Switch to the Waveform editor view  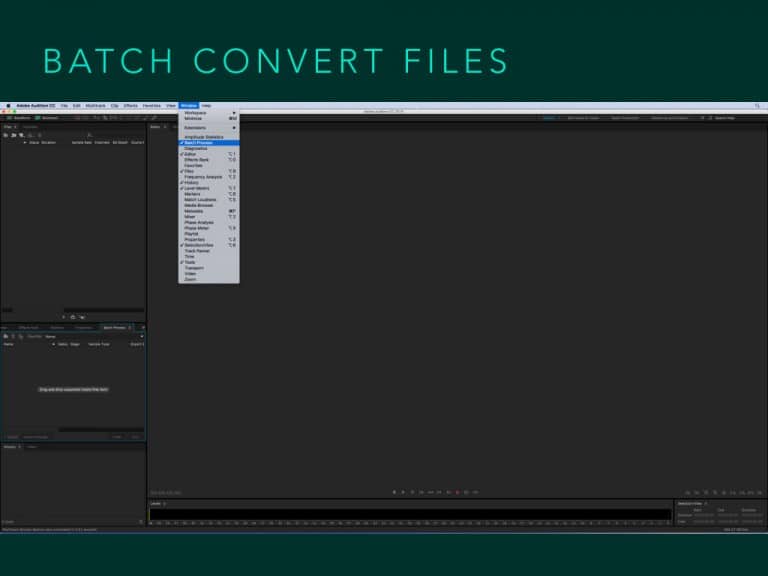tap(18, 118)
